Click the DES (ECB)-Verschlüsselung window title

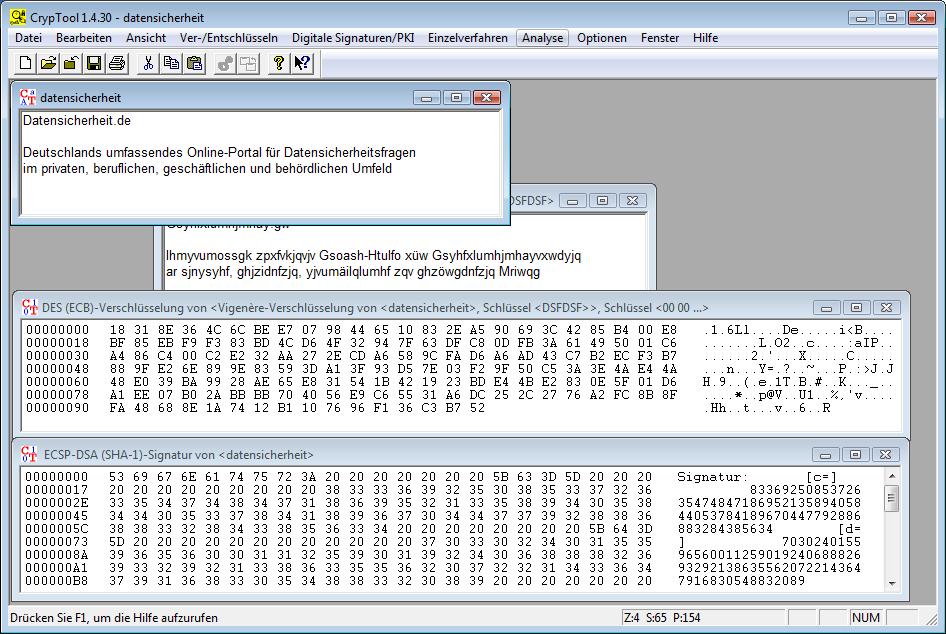(375, 308)
